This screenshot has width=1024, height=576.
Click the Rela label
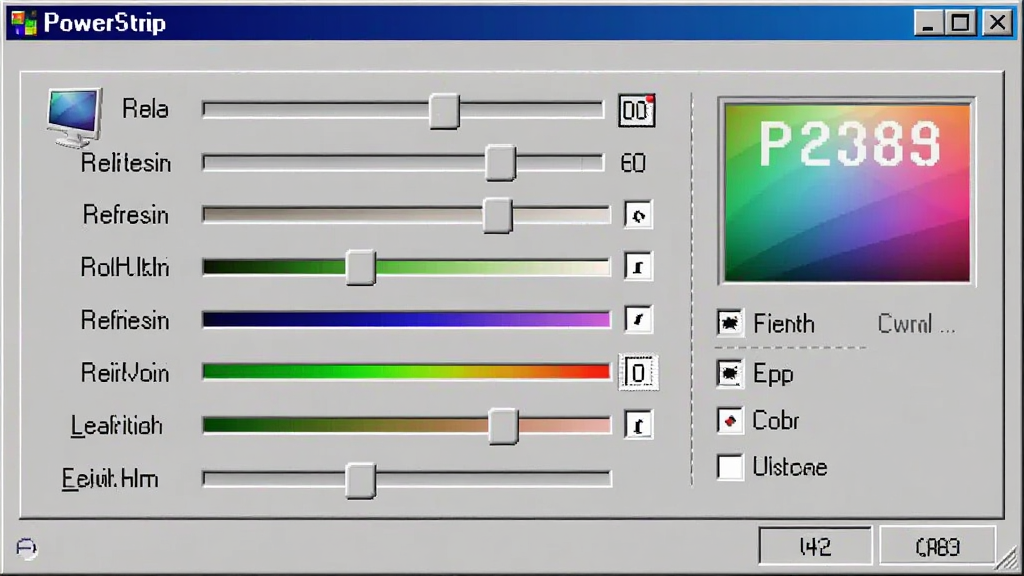pos(145,109)
